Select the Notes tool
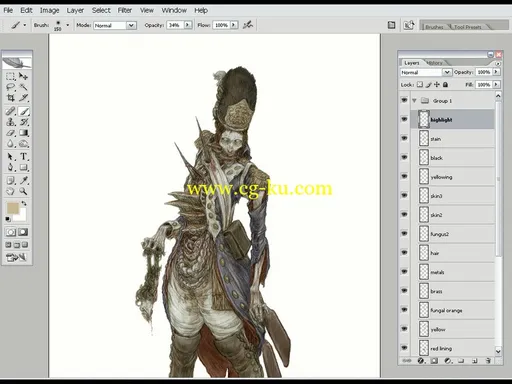 click(x=10, y=180)
